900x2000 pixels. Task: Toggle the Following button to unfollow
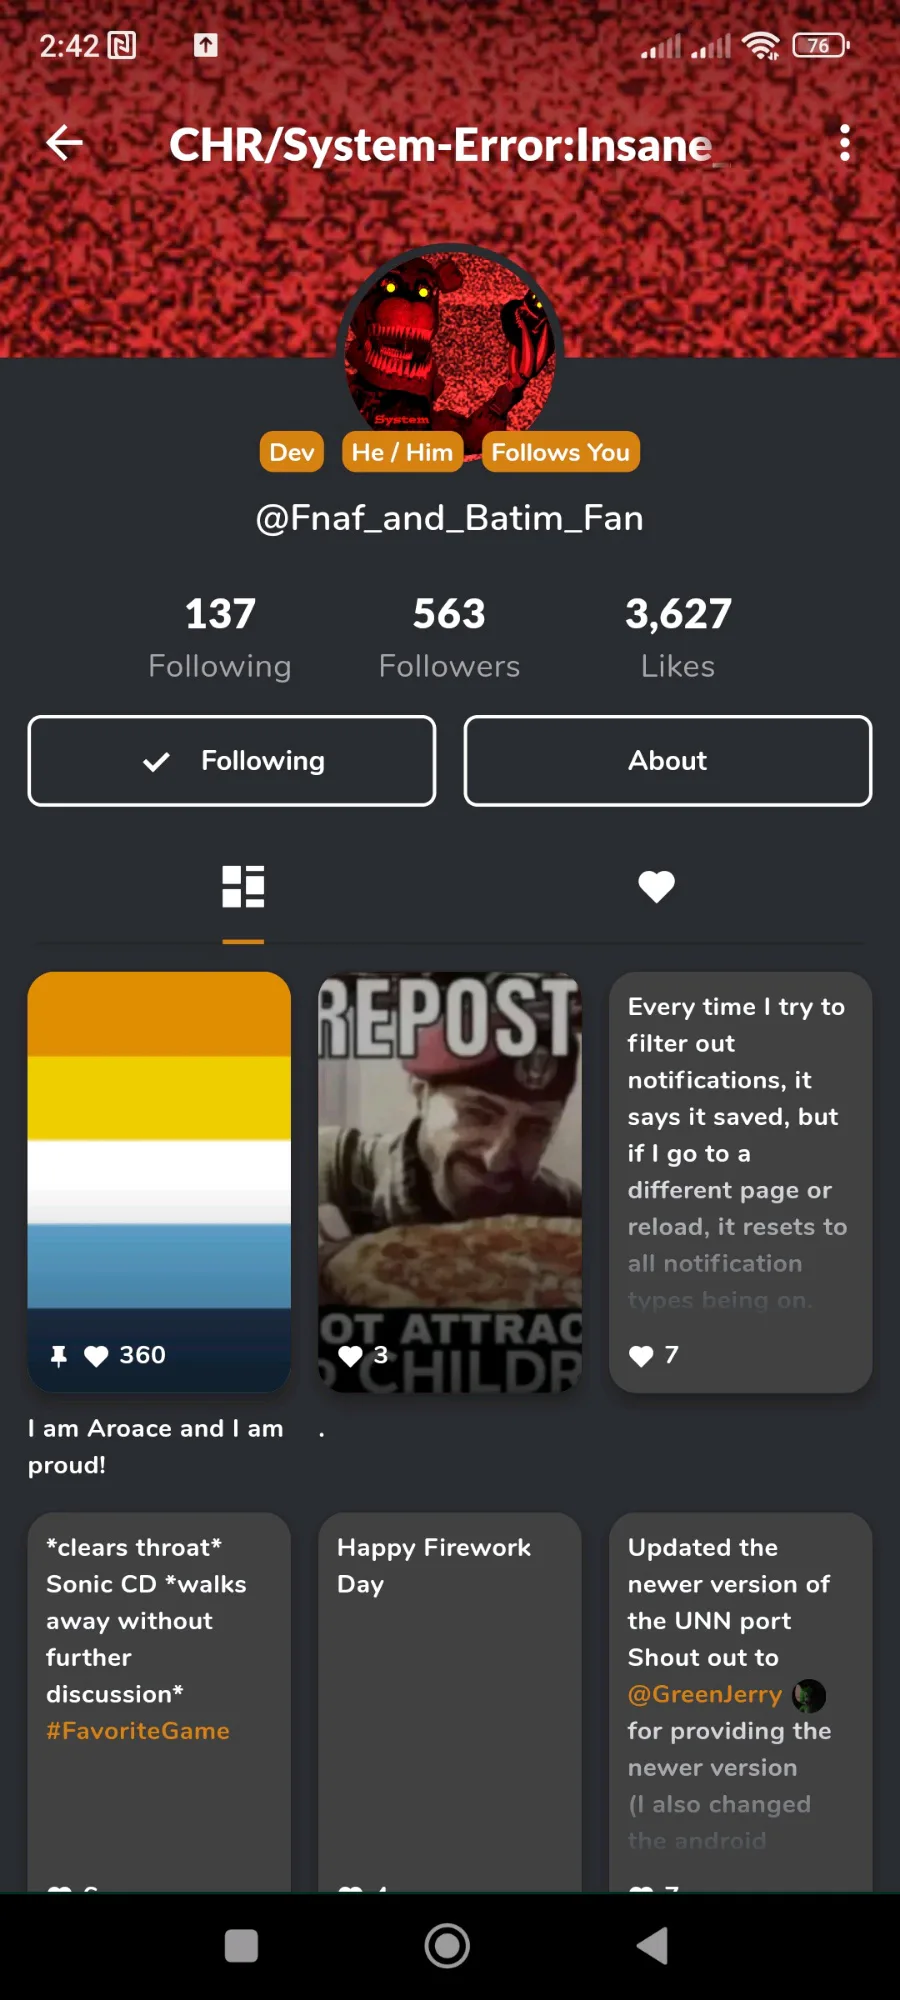coord(232,761)
